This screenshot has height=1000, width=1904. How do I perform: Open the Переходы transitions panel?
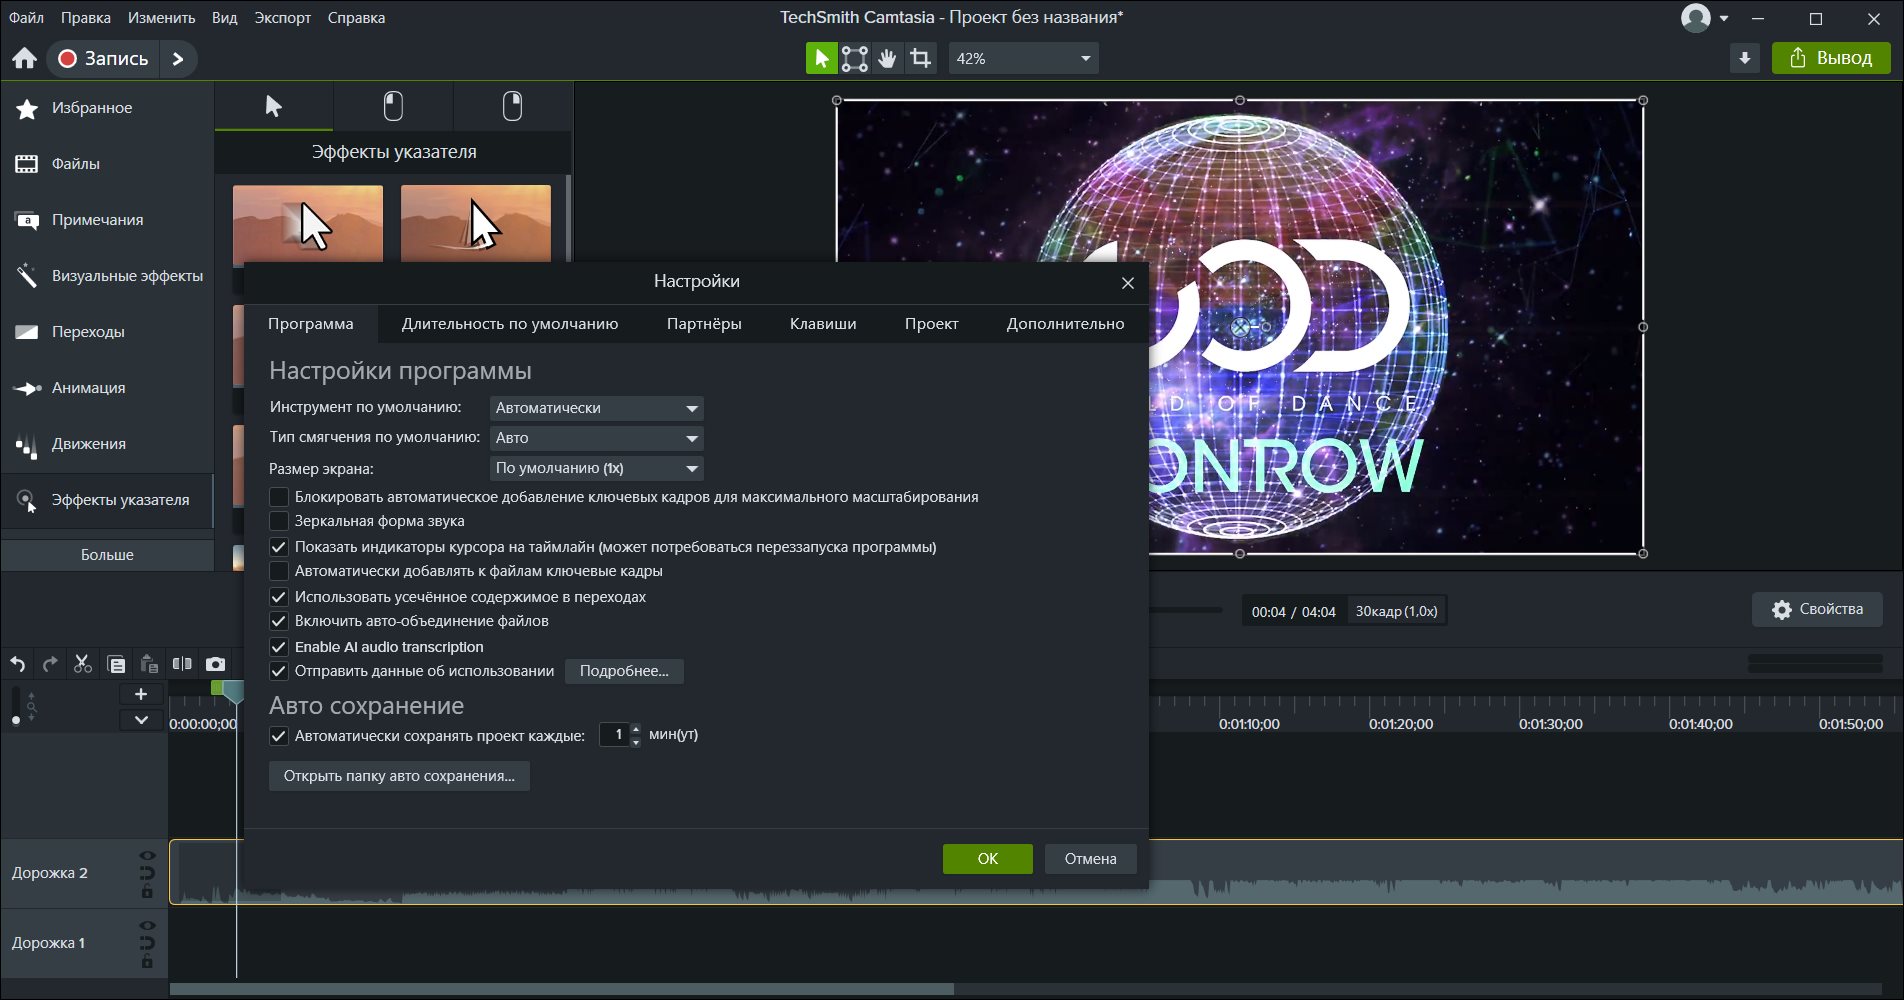click(x=107, y=332)
